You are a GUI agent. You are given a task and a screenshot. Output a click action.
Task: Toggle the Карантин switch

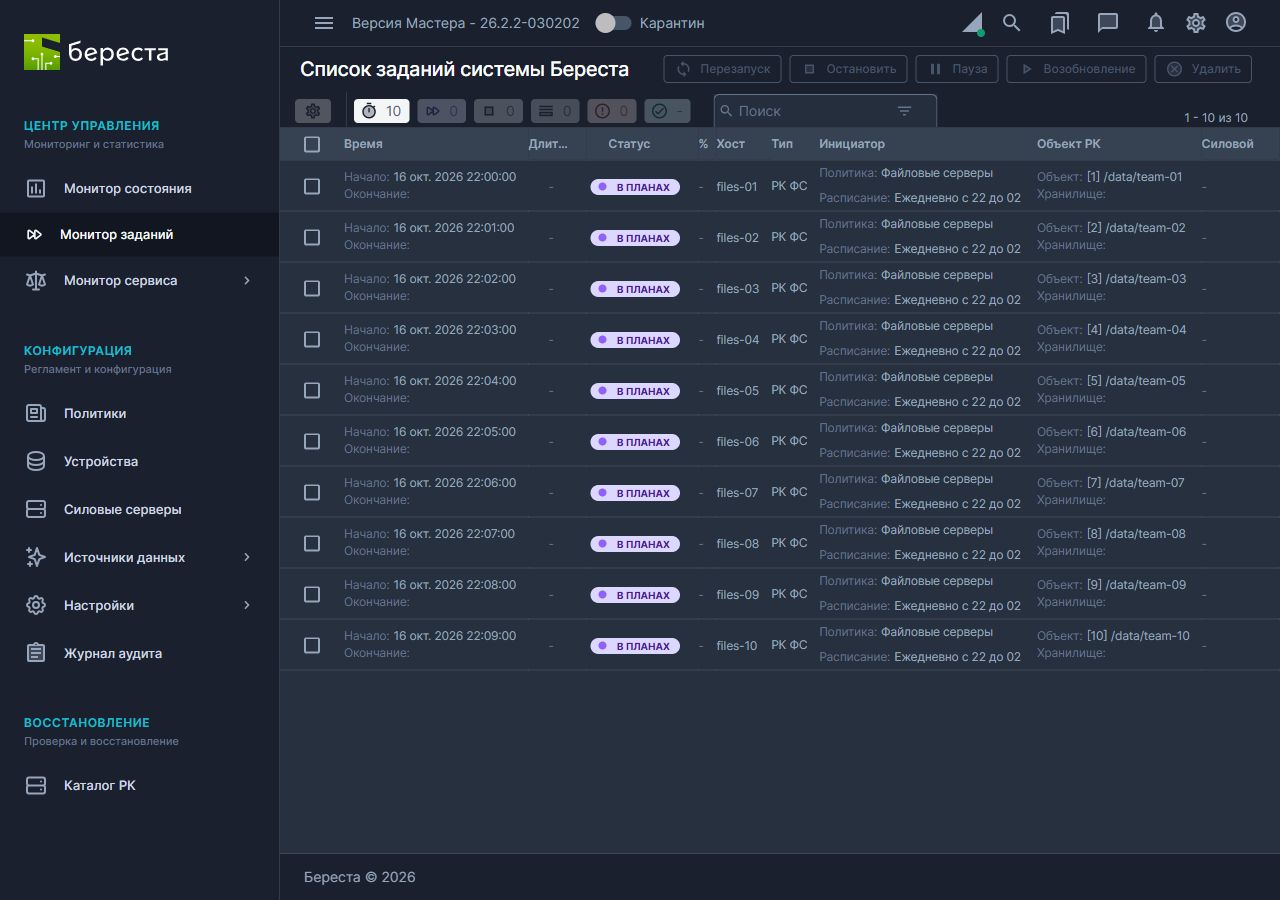tap(613, 23)
